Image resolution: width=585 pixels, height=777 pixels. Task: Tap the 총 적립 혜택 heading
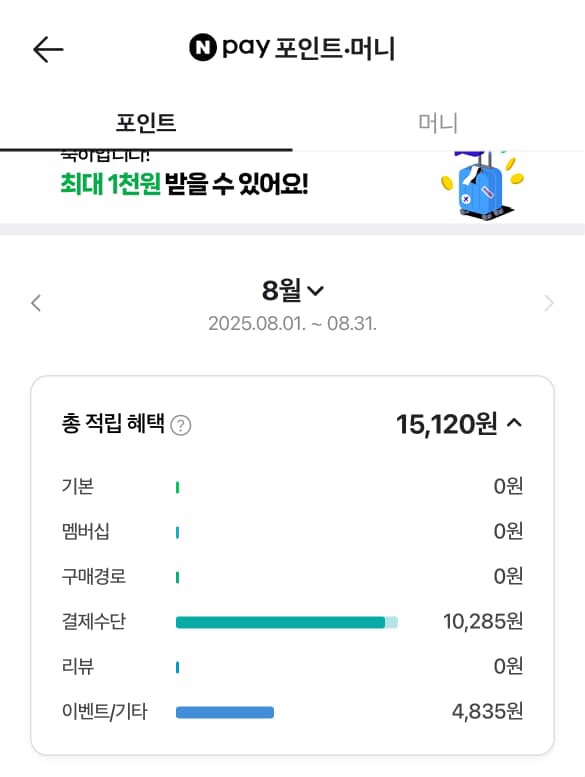click(x=112, y=424)
